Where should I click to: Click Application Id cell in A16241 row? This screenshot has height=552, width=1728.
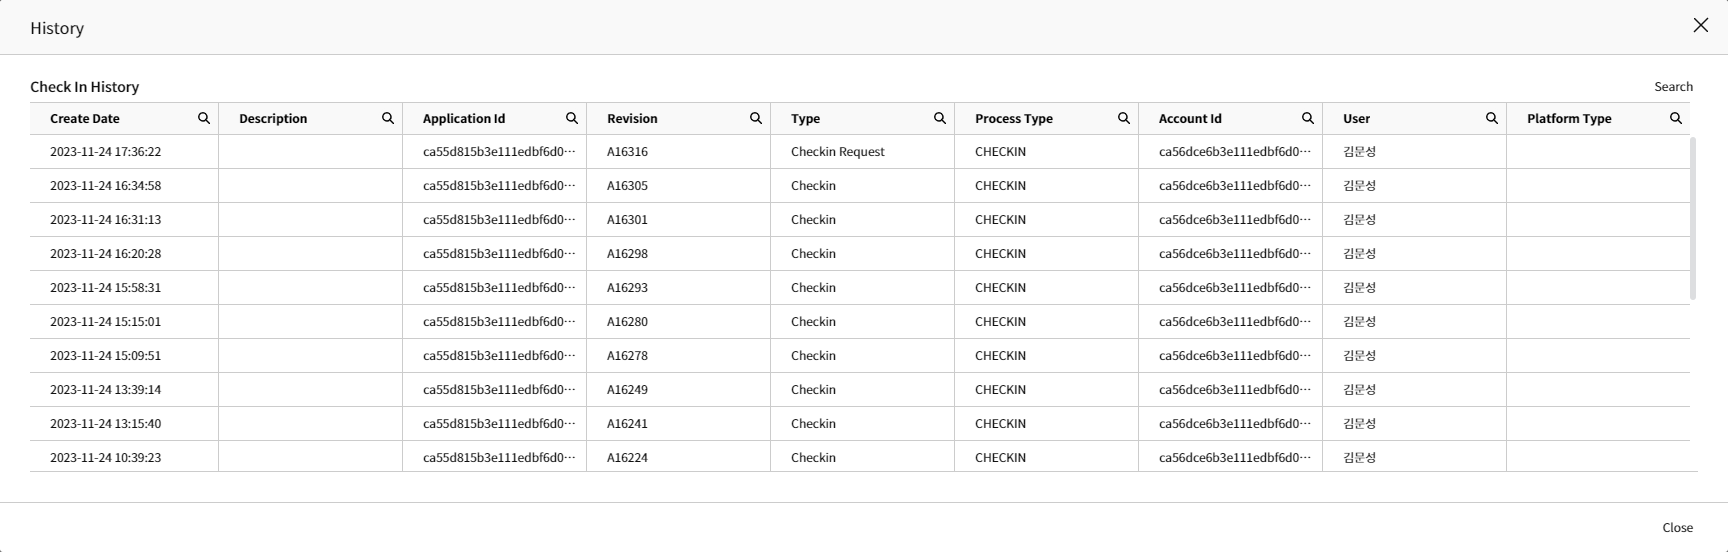[x=494, y=424]
